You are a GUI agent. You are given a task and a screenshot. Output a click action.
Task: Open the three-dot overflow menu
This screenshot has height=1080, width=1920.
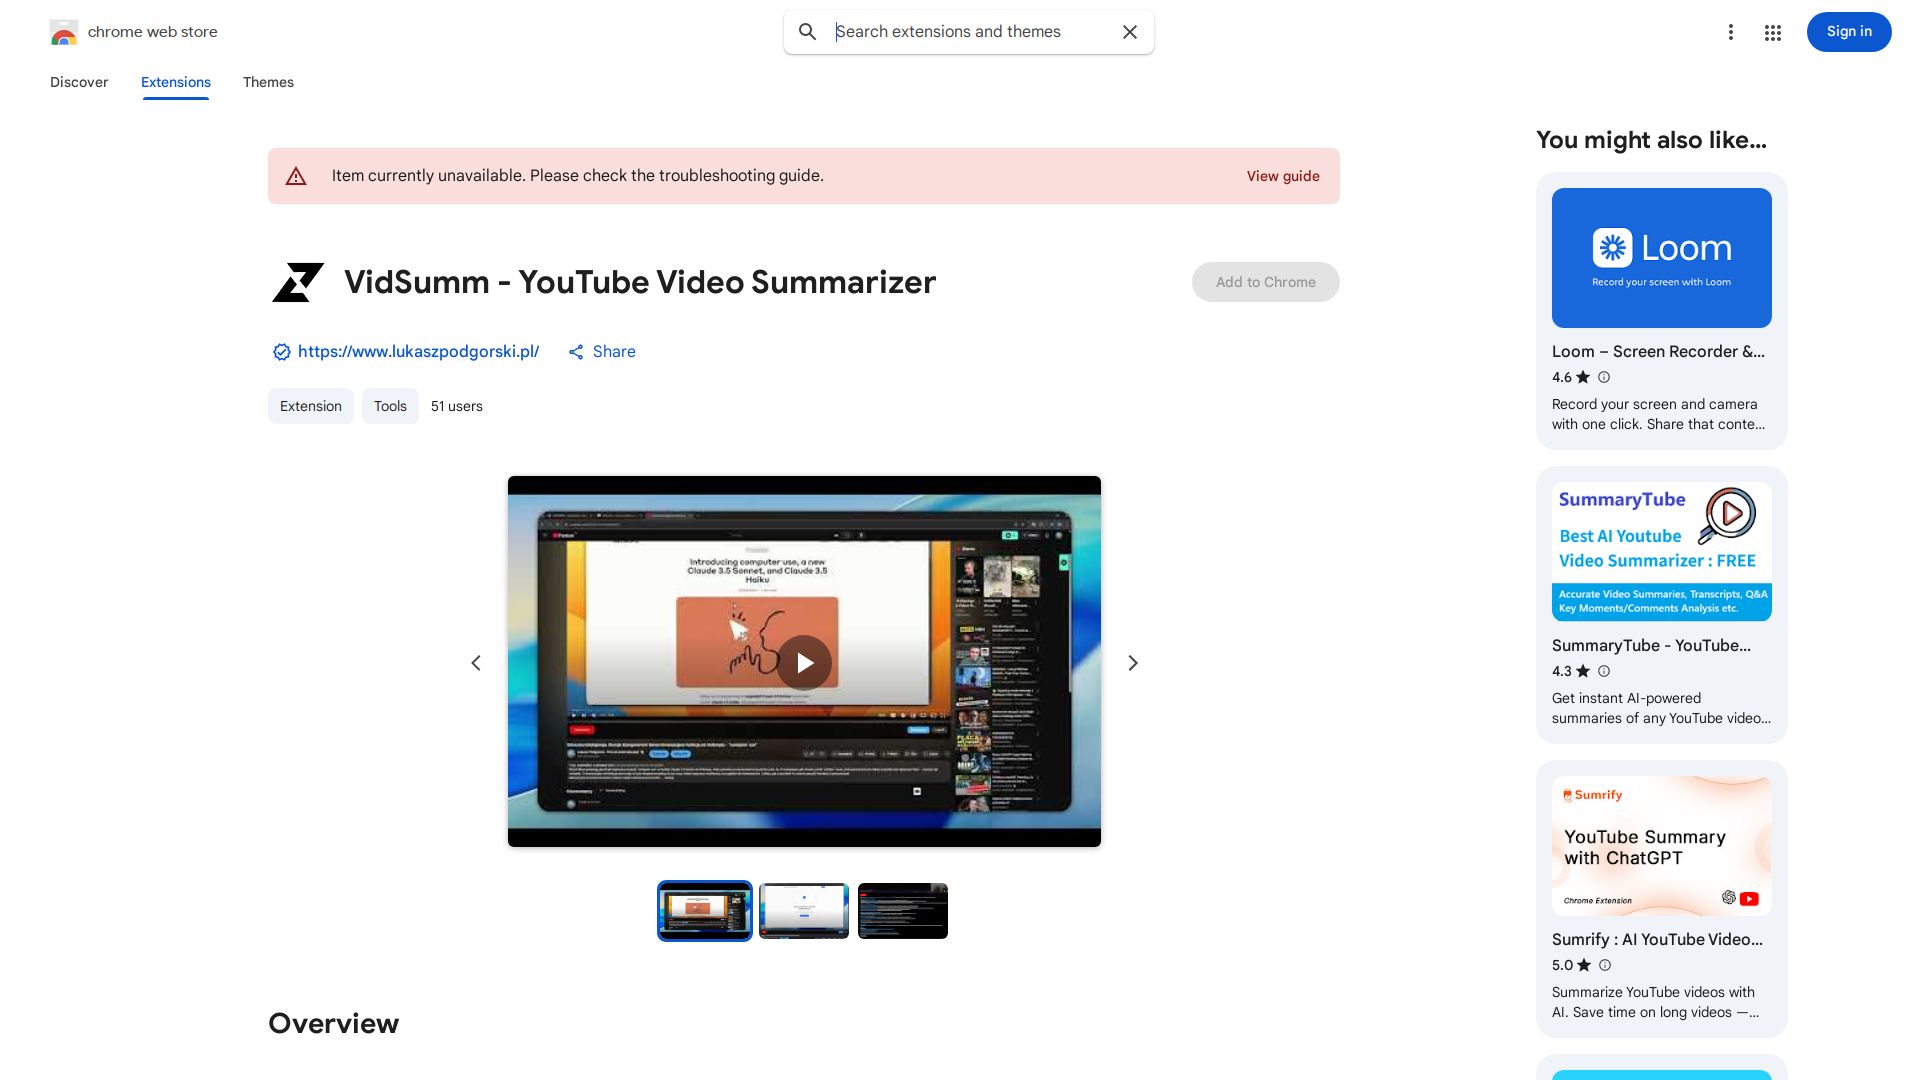(1731, 32)
